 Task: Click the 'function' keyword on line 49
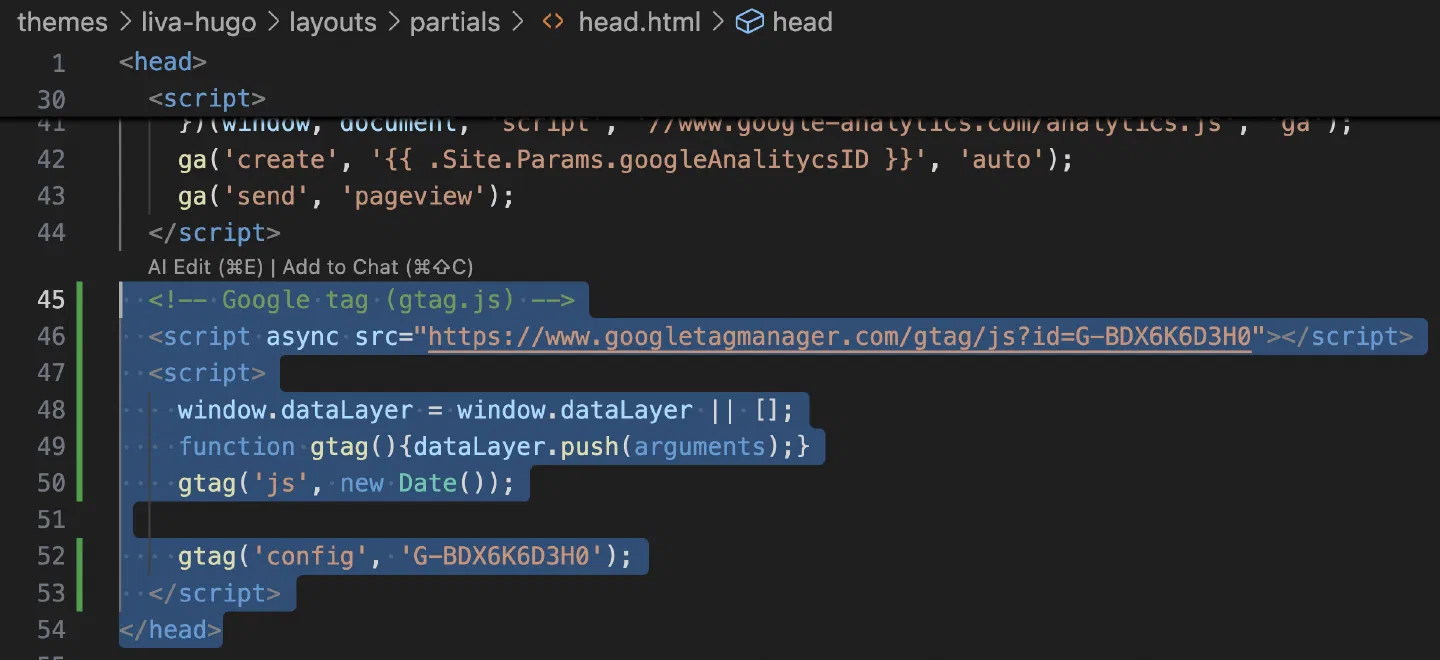[237, 446]
